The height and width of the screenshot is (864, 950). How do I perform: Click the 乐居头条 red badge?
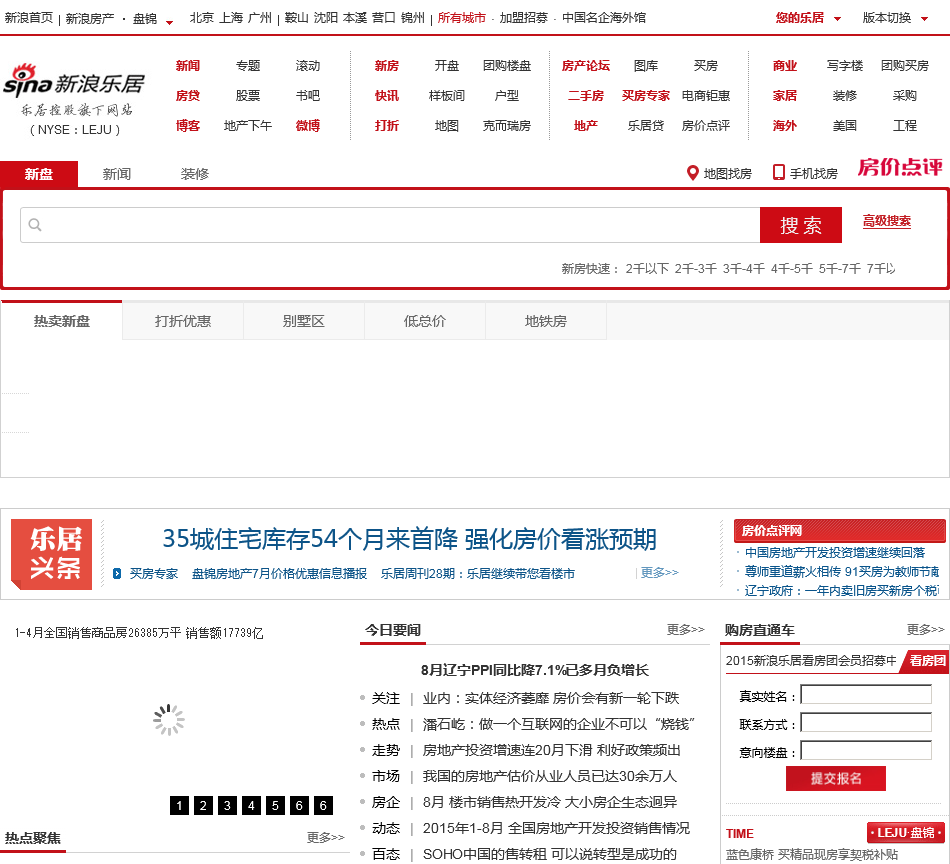(x=51, y=554)
